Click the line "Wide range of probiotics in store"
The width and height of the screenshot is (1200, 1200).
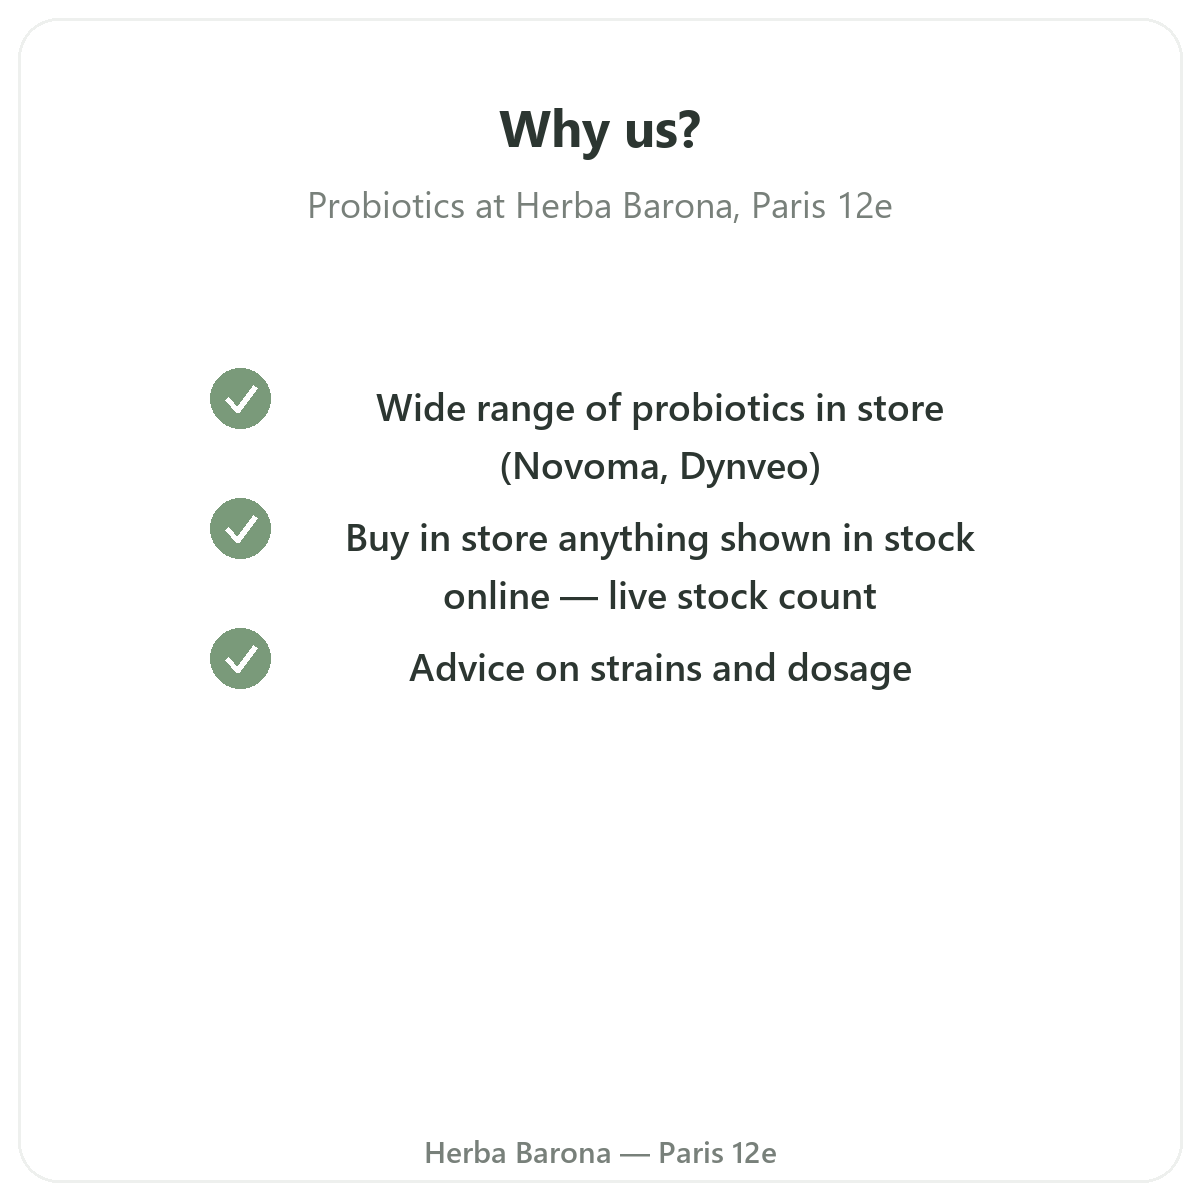pos(660,409)
